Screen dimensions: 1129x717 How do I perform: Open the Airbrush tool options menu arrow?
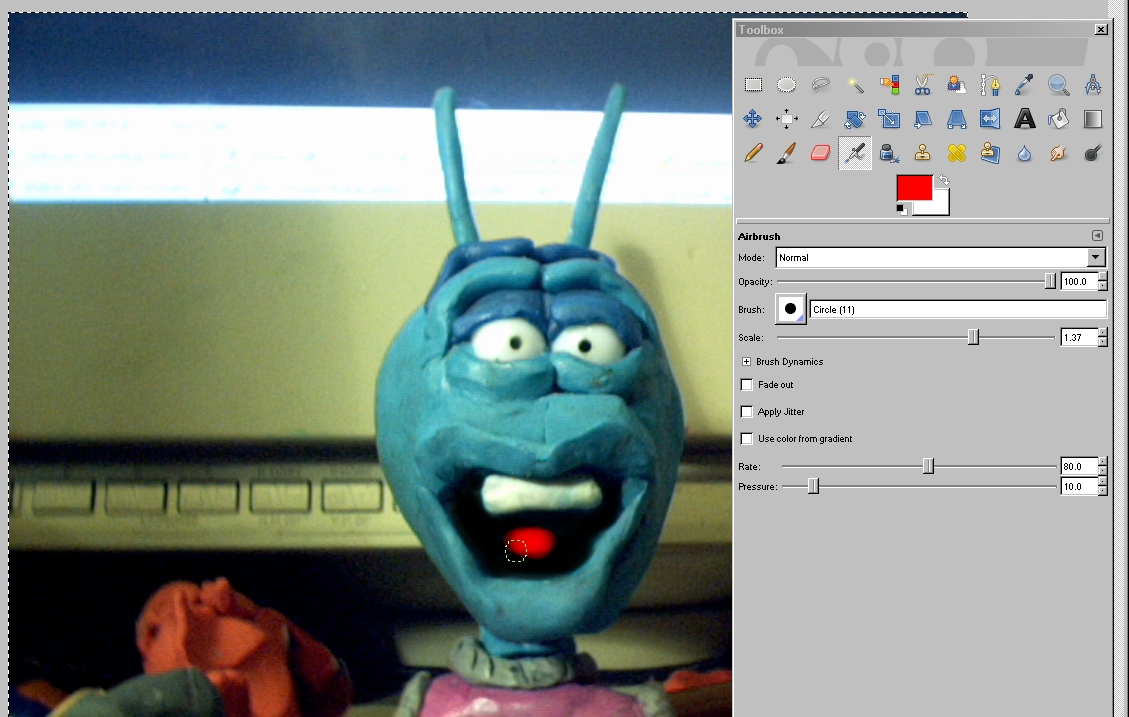coord(1097,236)
